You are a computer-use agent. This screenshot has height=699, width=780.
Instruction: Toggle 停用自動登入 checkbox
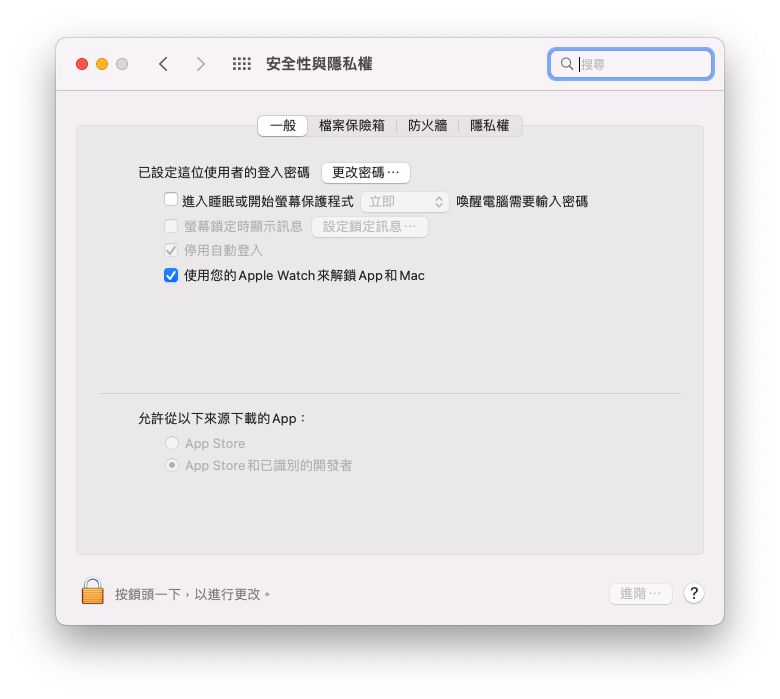(x=171, y=250)
